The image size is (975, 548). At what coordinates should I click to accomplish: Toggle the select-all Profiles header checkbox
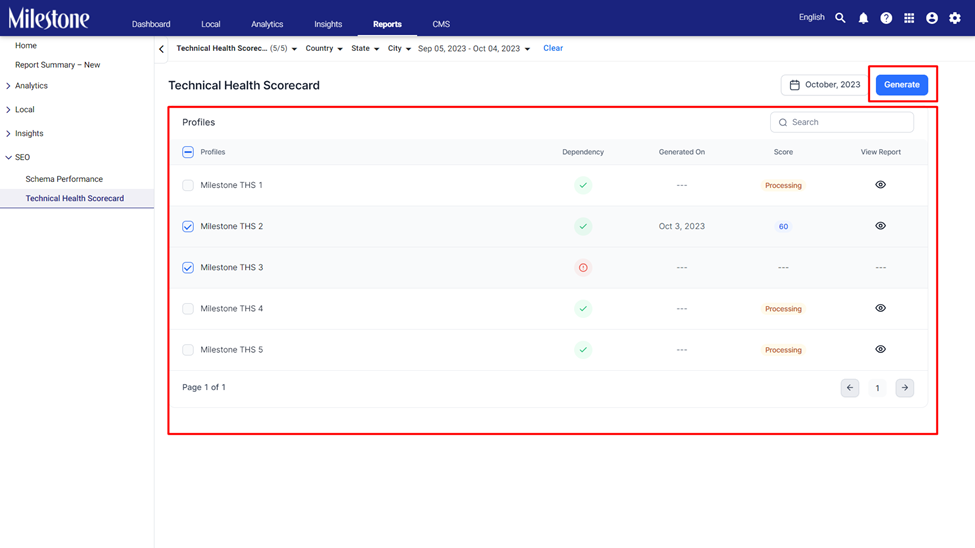[x=188, y=152]
